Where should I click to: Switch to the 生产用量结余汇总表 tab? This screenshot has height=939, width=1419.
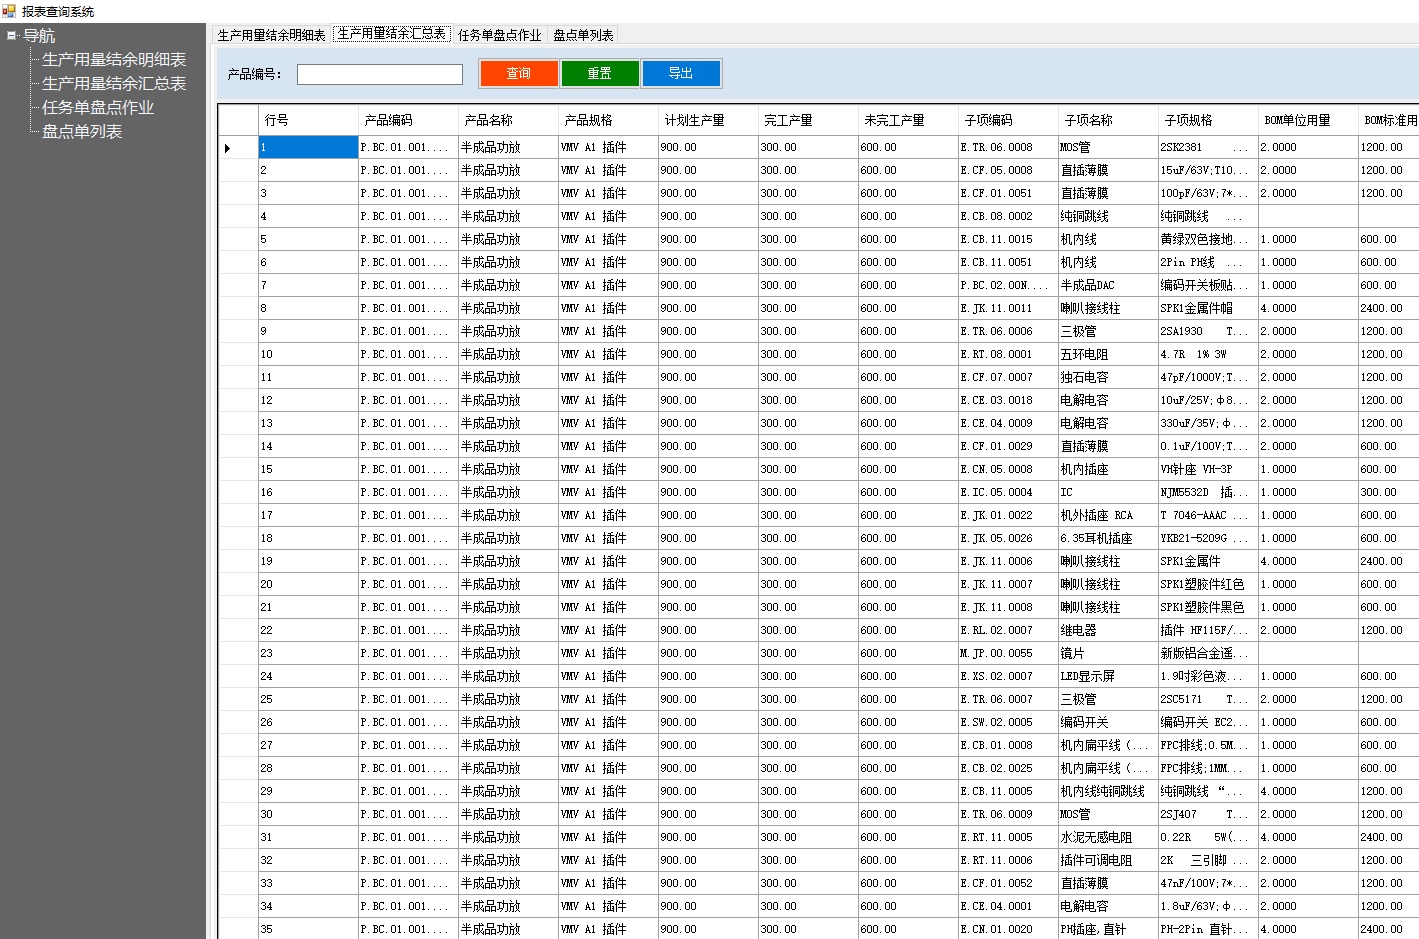(391, 34)
